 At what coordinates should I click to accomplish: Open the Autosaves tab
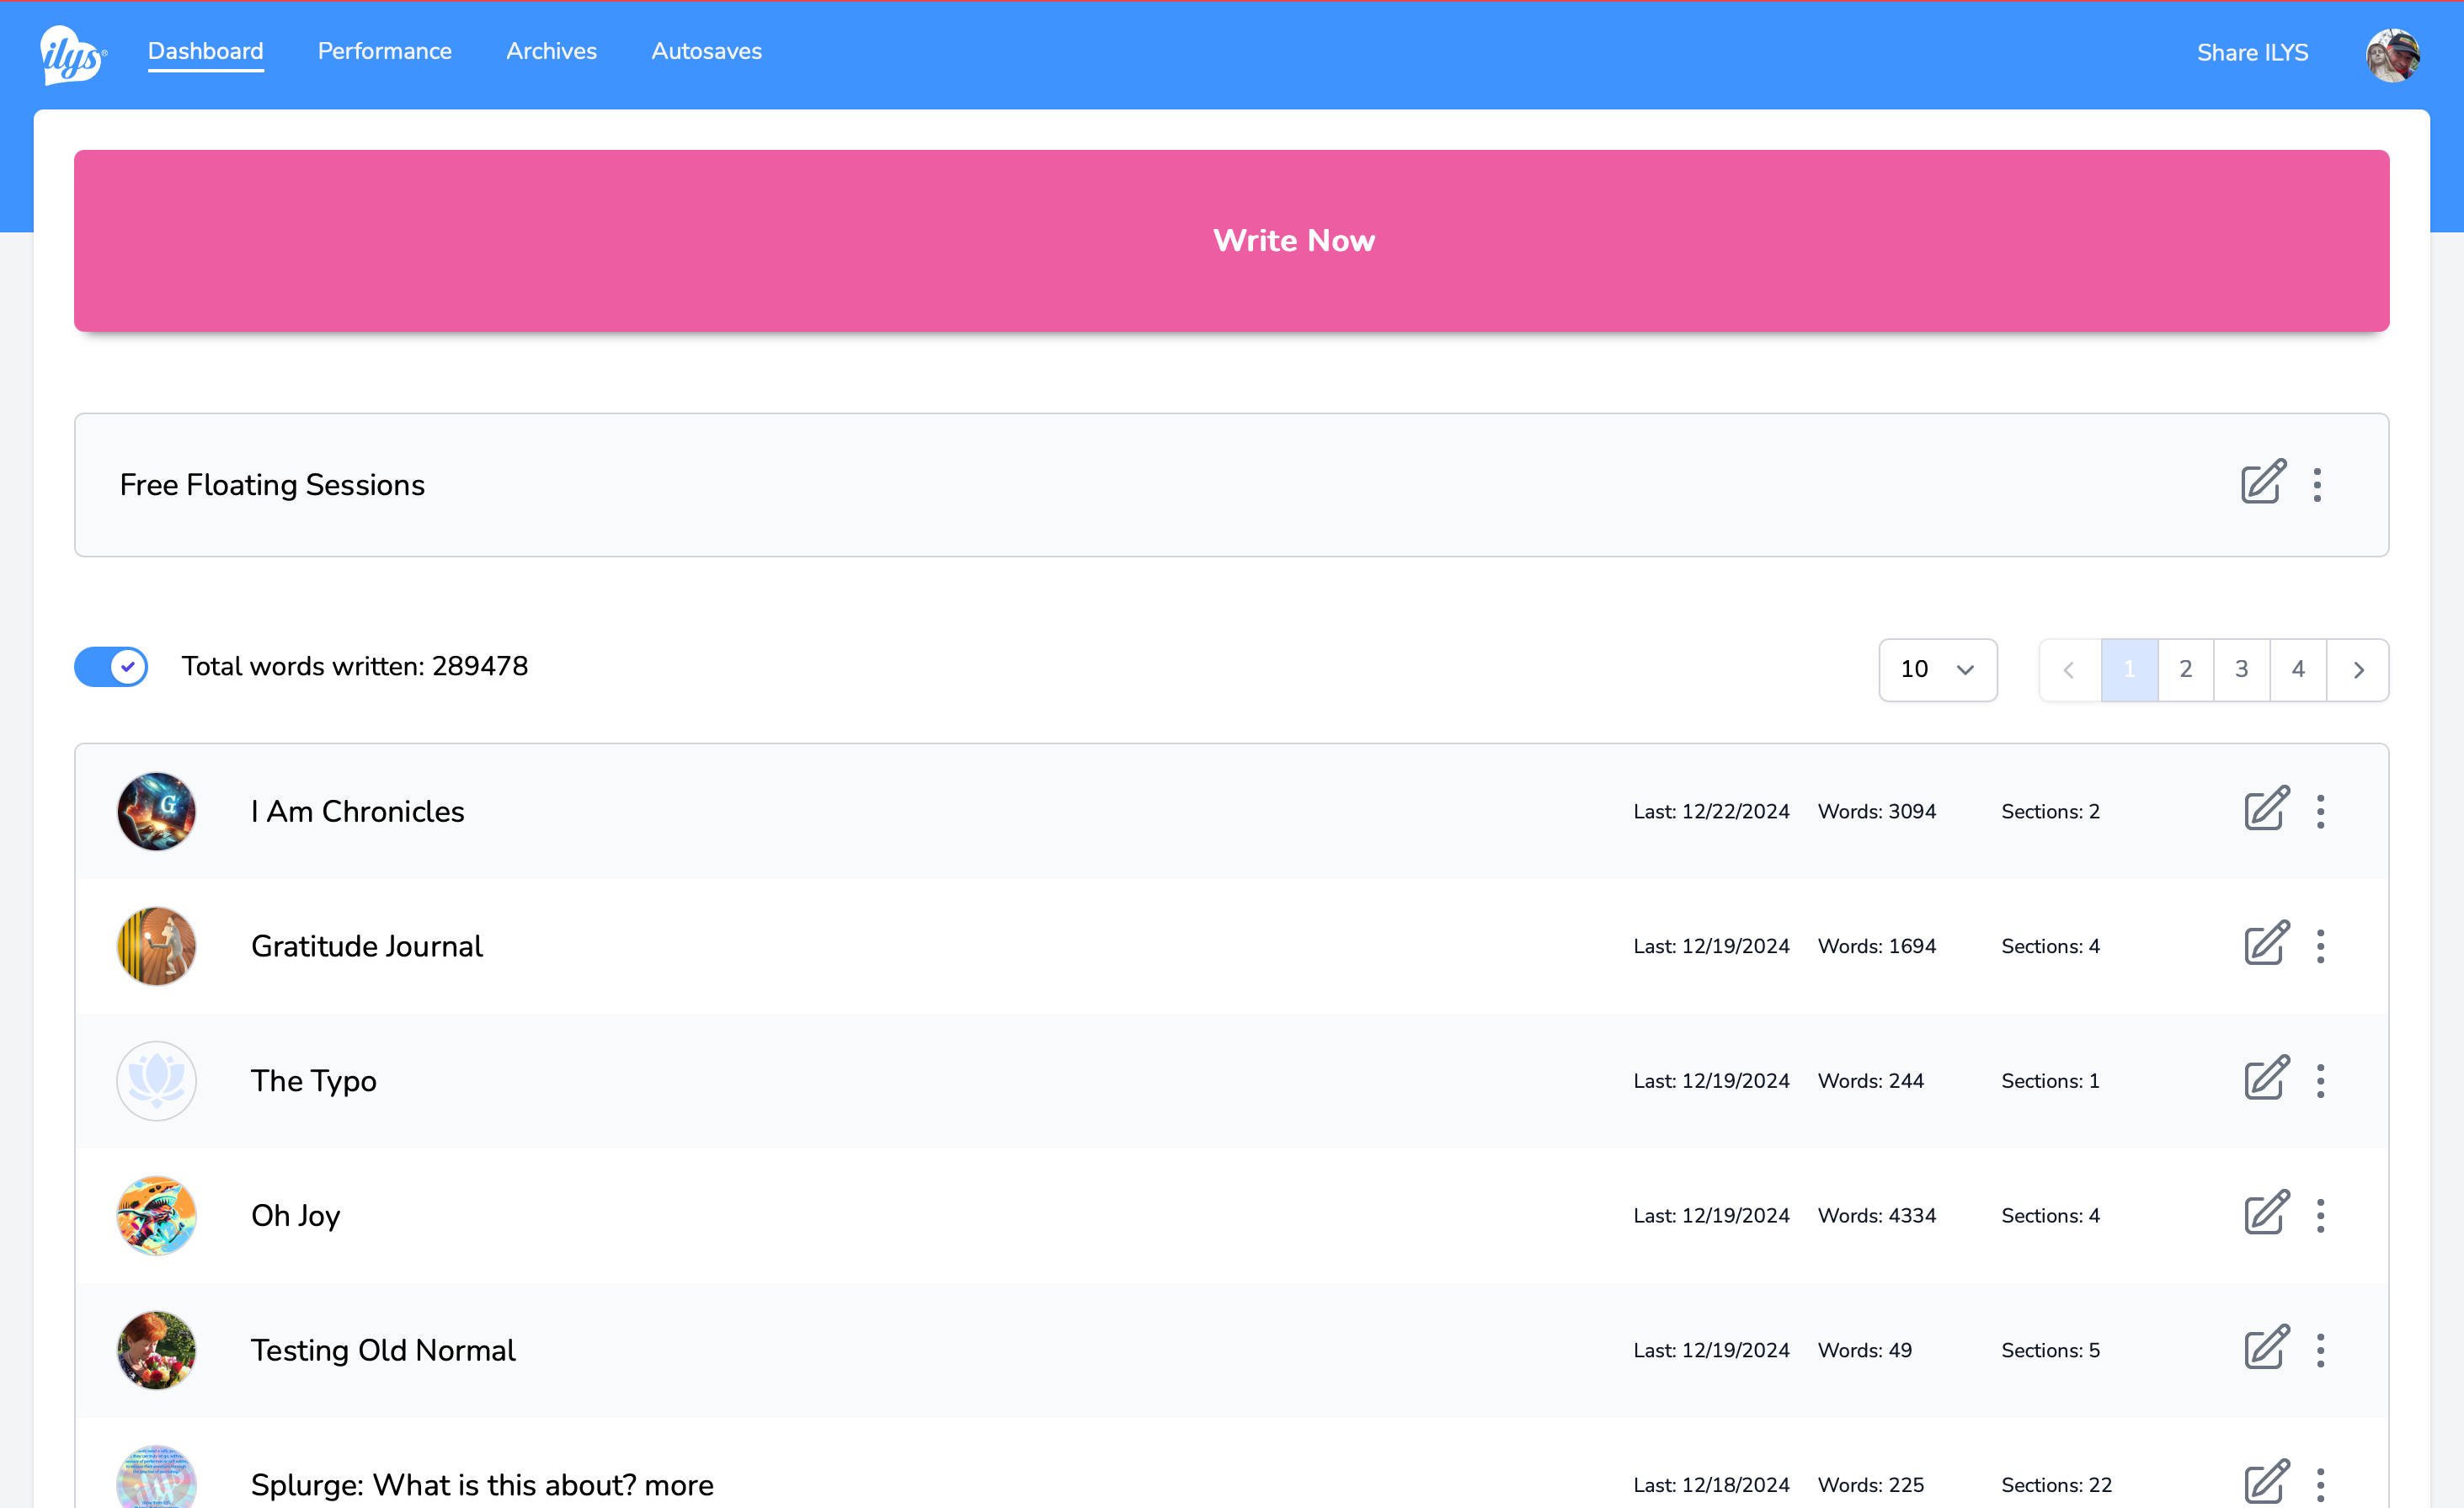click(706, 51)
